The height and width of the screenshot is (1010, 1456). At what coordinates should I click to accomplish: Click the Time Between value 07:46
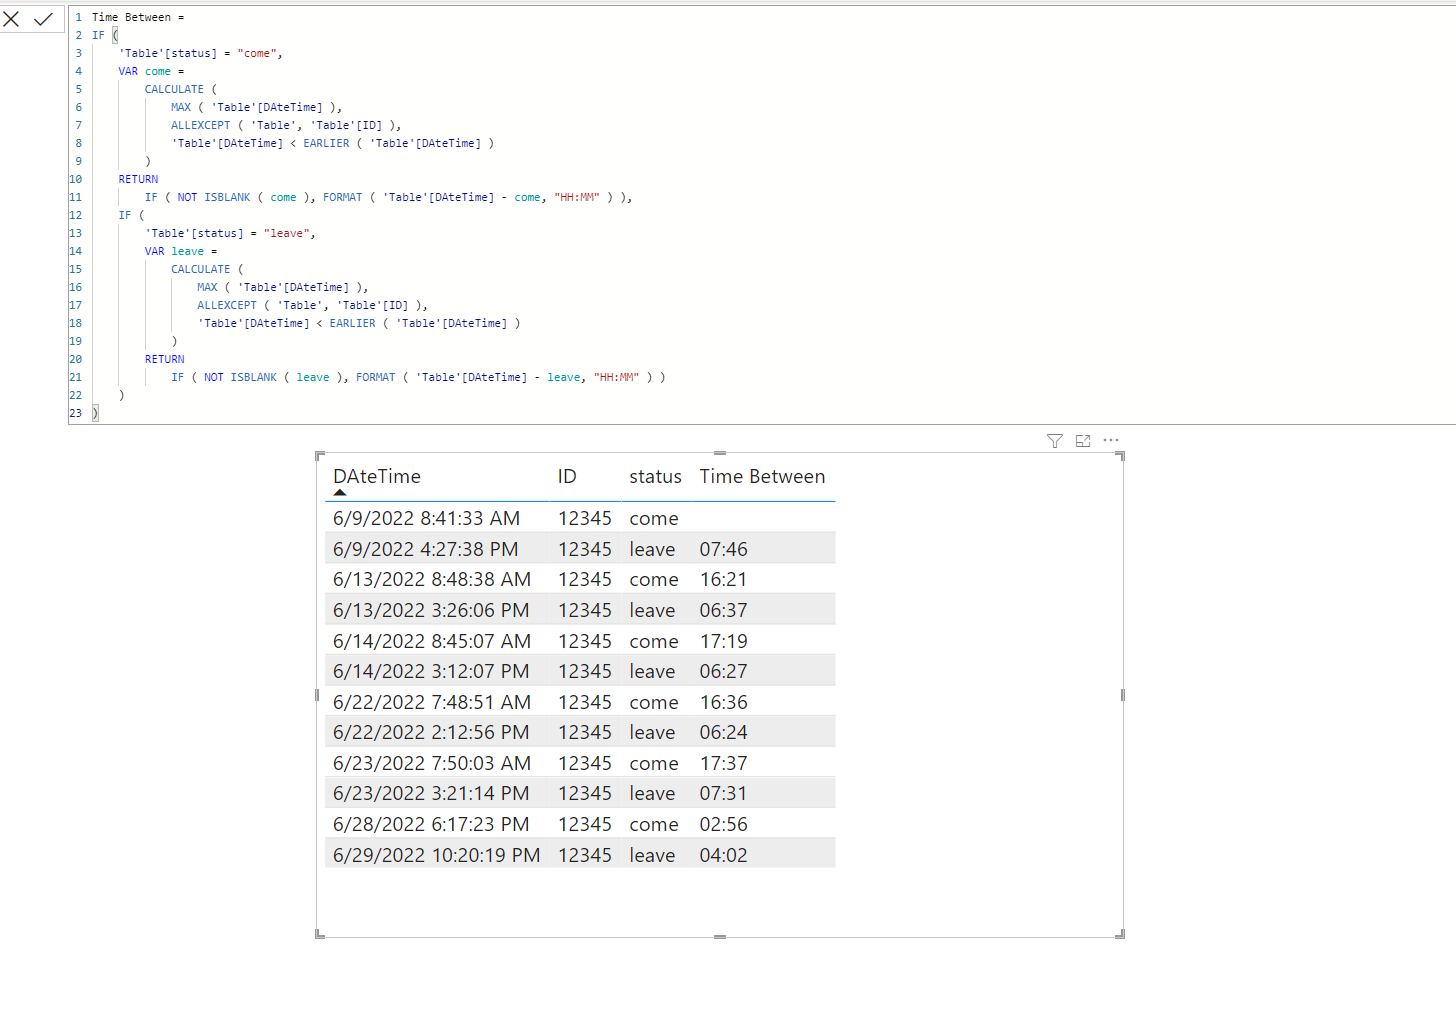coord(723,549)
